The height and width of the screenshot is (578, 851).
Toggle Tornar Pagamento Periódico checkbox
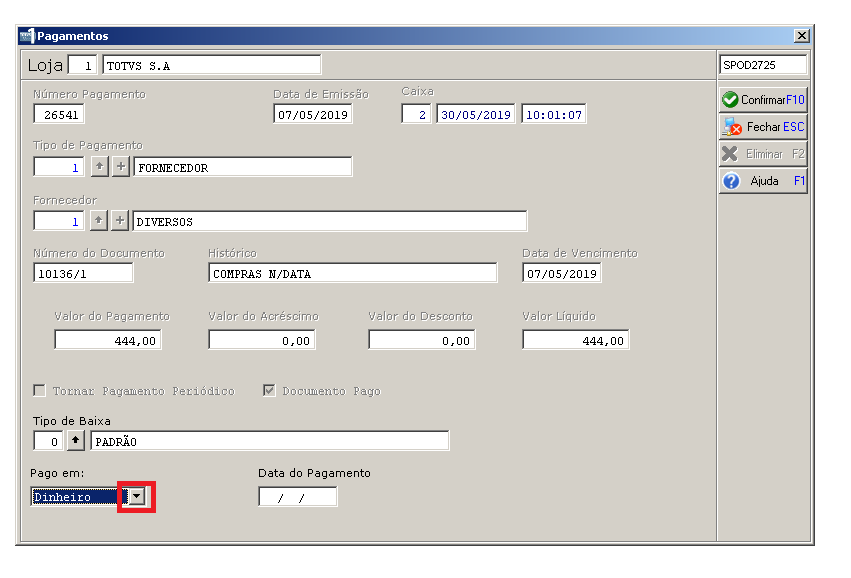(40, 391)
